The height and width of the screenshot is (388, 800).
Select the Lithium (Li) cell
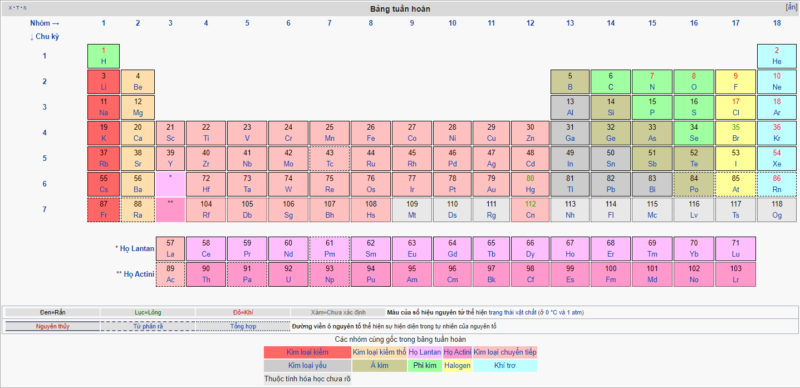(104, 82)
